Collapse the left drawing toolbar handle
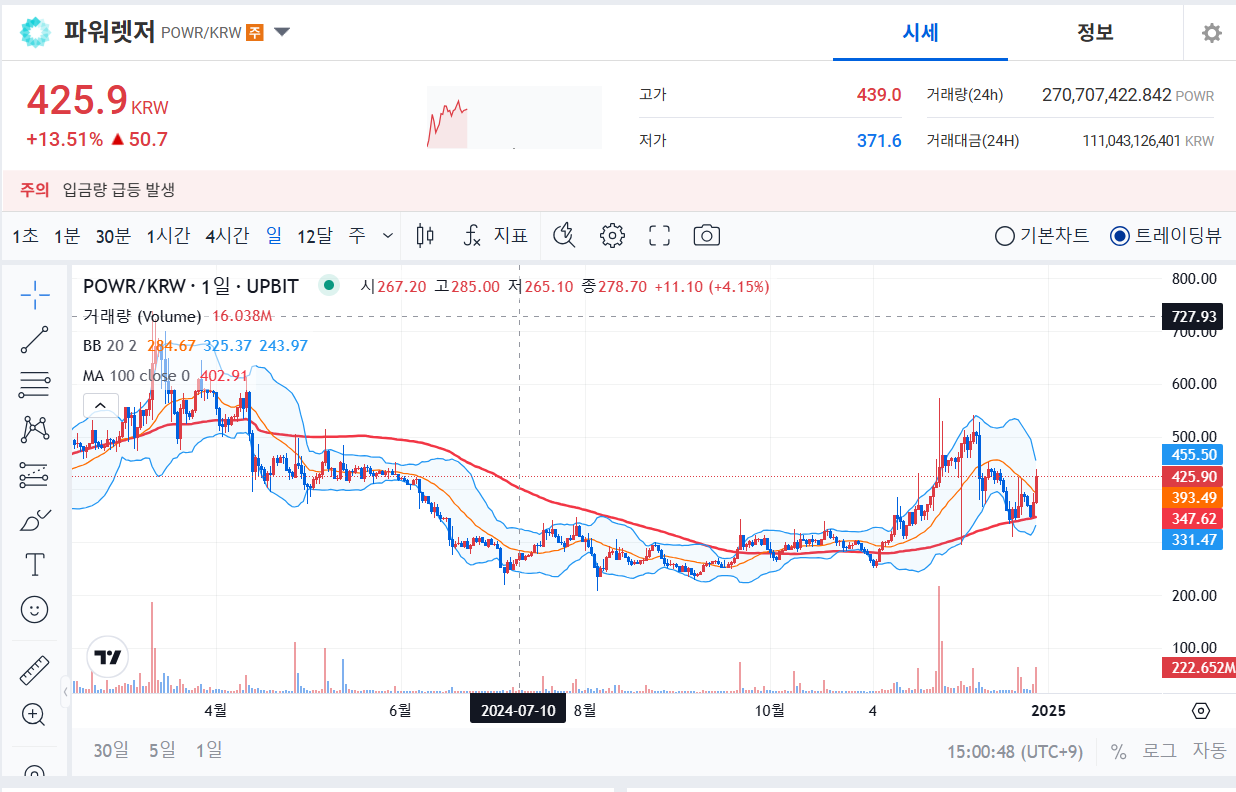 click(66, 690)
